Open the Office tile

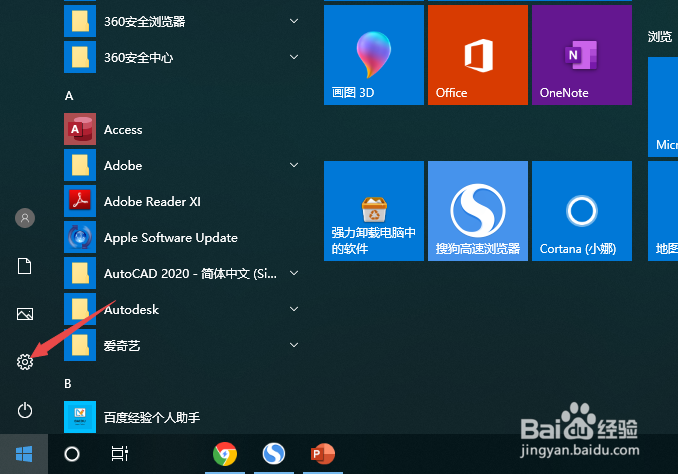(x=478, y=55)
